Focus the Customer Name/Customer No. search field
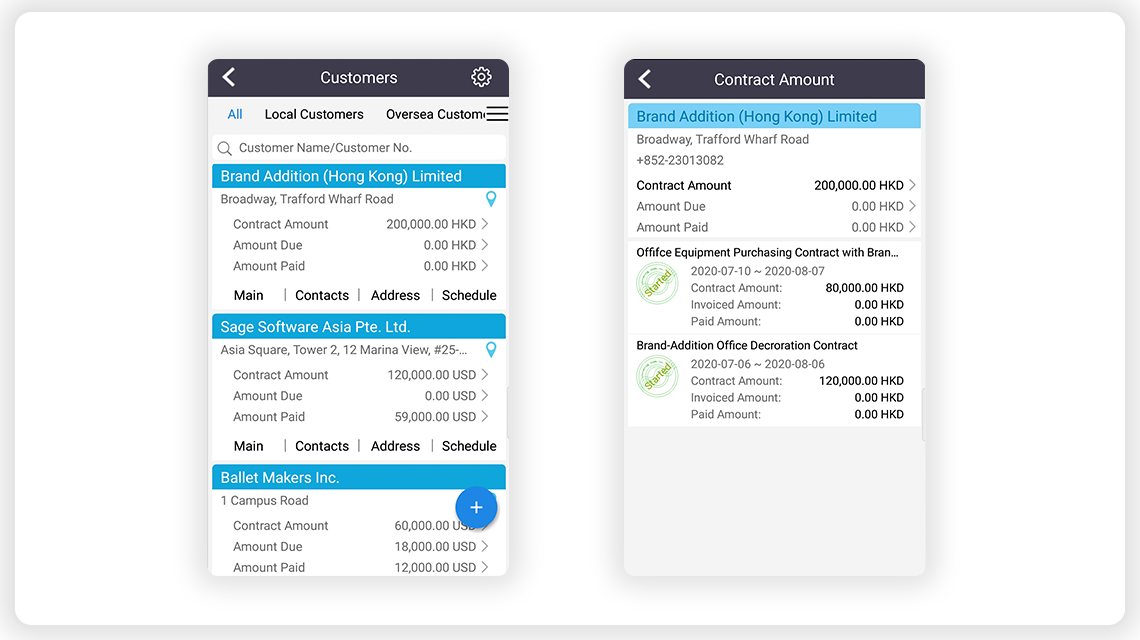This screenshot has width=1140, height=640. tap(359, 148)
